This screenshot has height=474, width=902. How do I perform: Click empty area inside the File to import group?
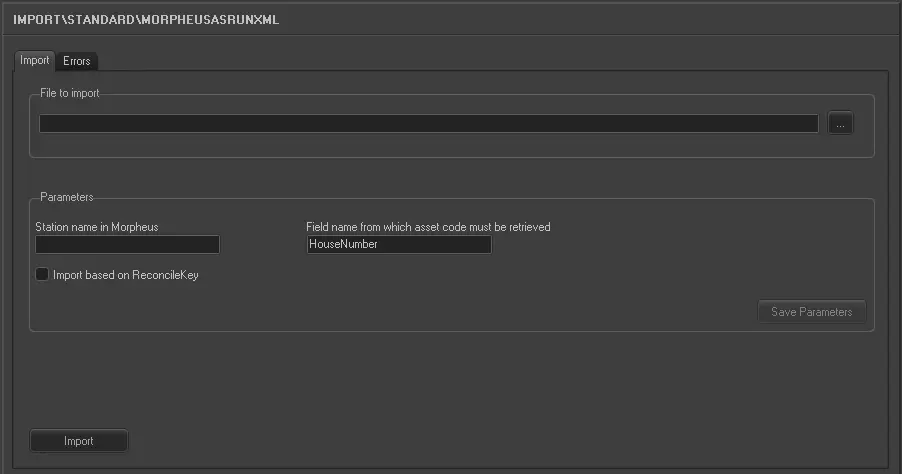tap(450, 146)
